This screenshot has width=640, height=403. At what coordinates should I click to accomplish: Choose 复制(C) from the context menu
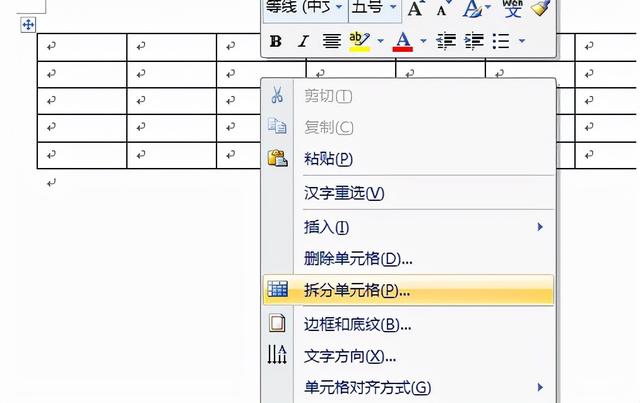coord(408,127)
